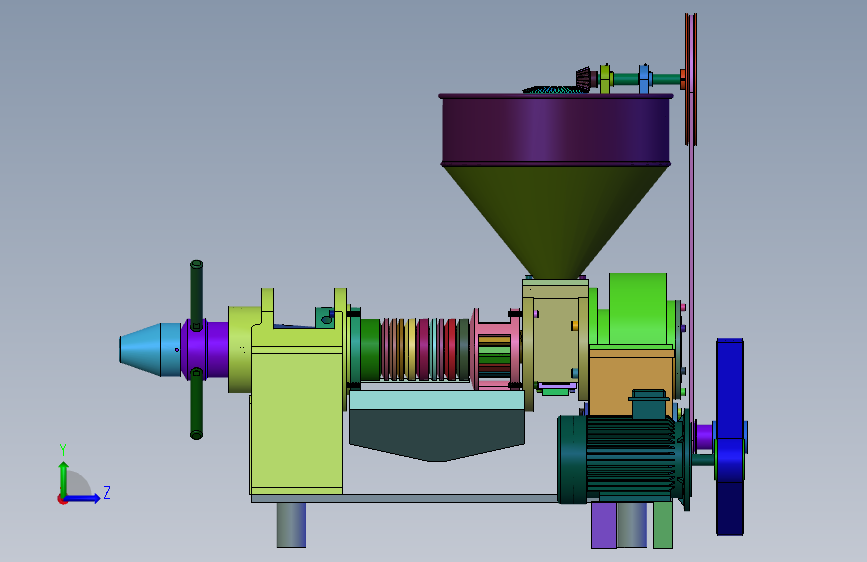
Task: Pick the blue bearing block on top shaft
Action: click(x=644, y=79)
